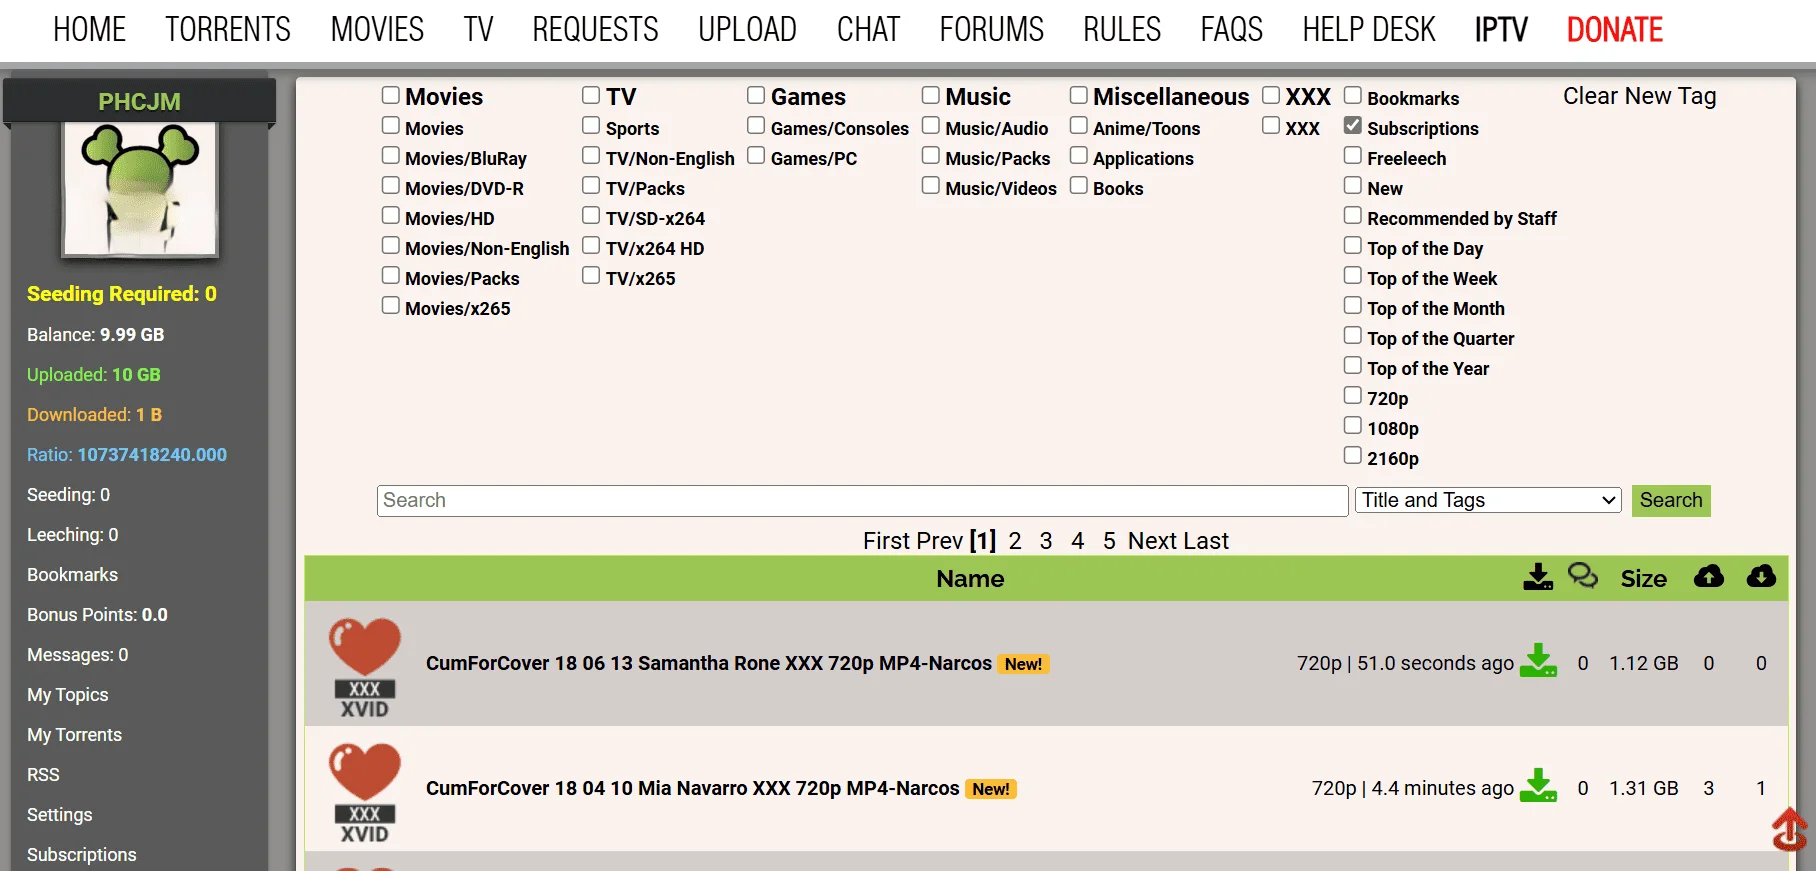This screenshot has width=1816, height=871.
Task: Open the Subscriptions sidebar link
Action: [81, 855]
